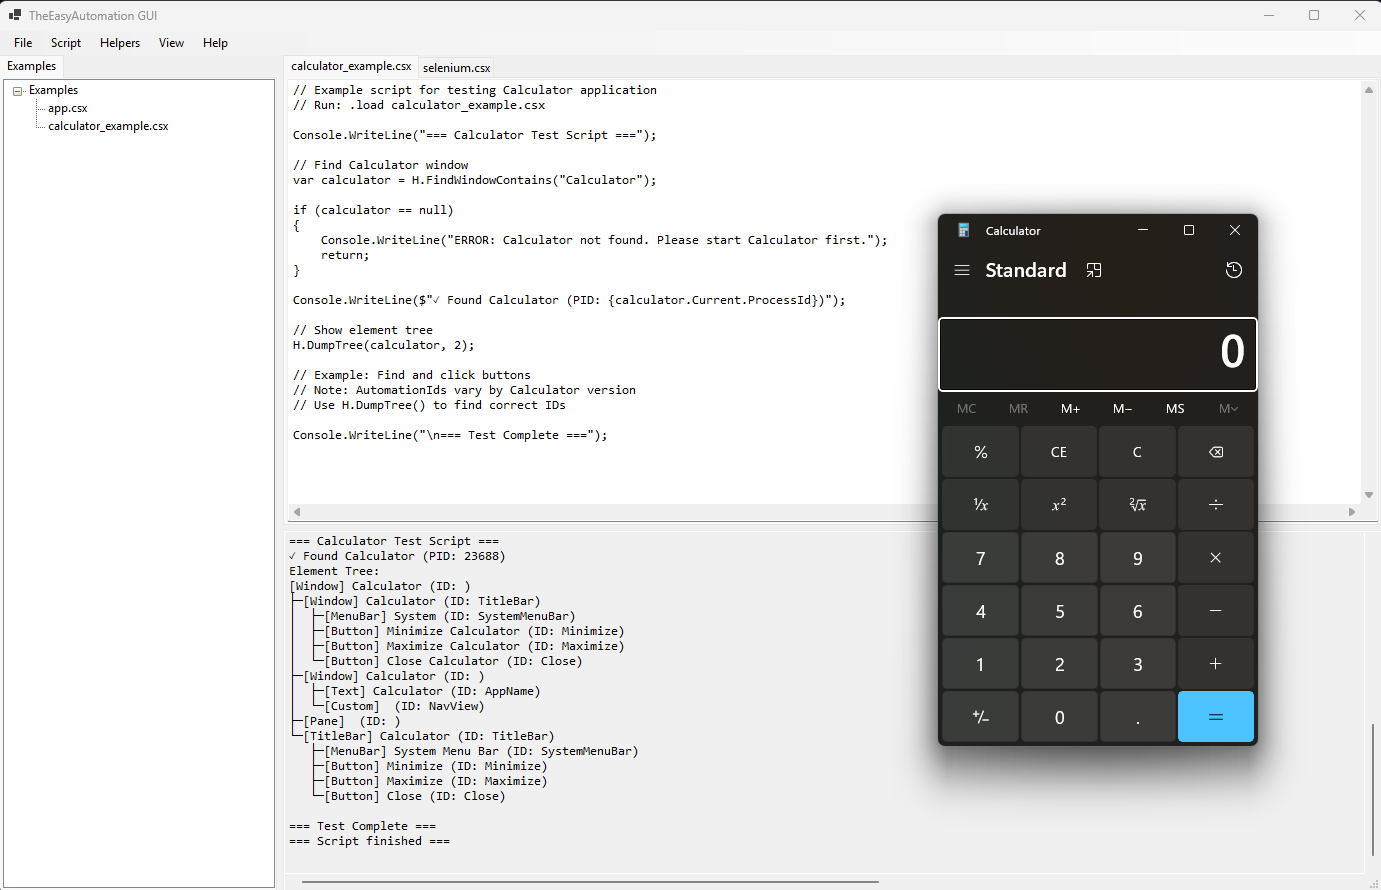Click the decimal point key
The width and height of the screenshot is (1381, 890).
[1138, 717]
